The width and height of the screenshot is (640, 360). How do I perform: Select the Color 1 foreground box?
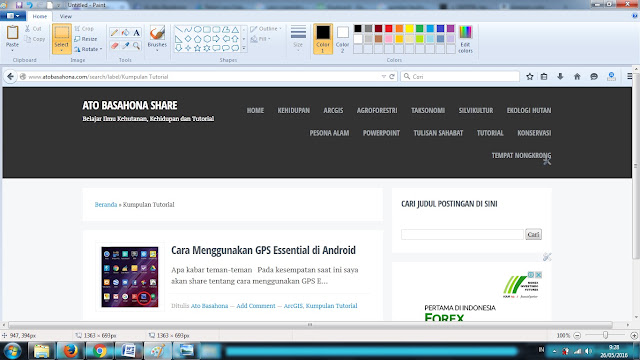323,39
